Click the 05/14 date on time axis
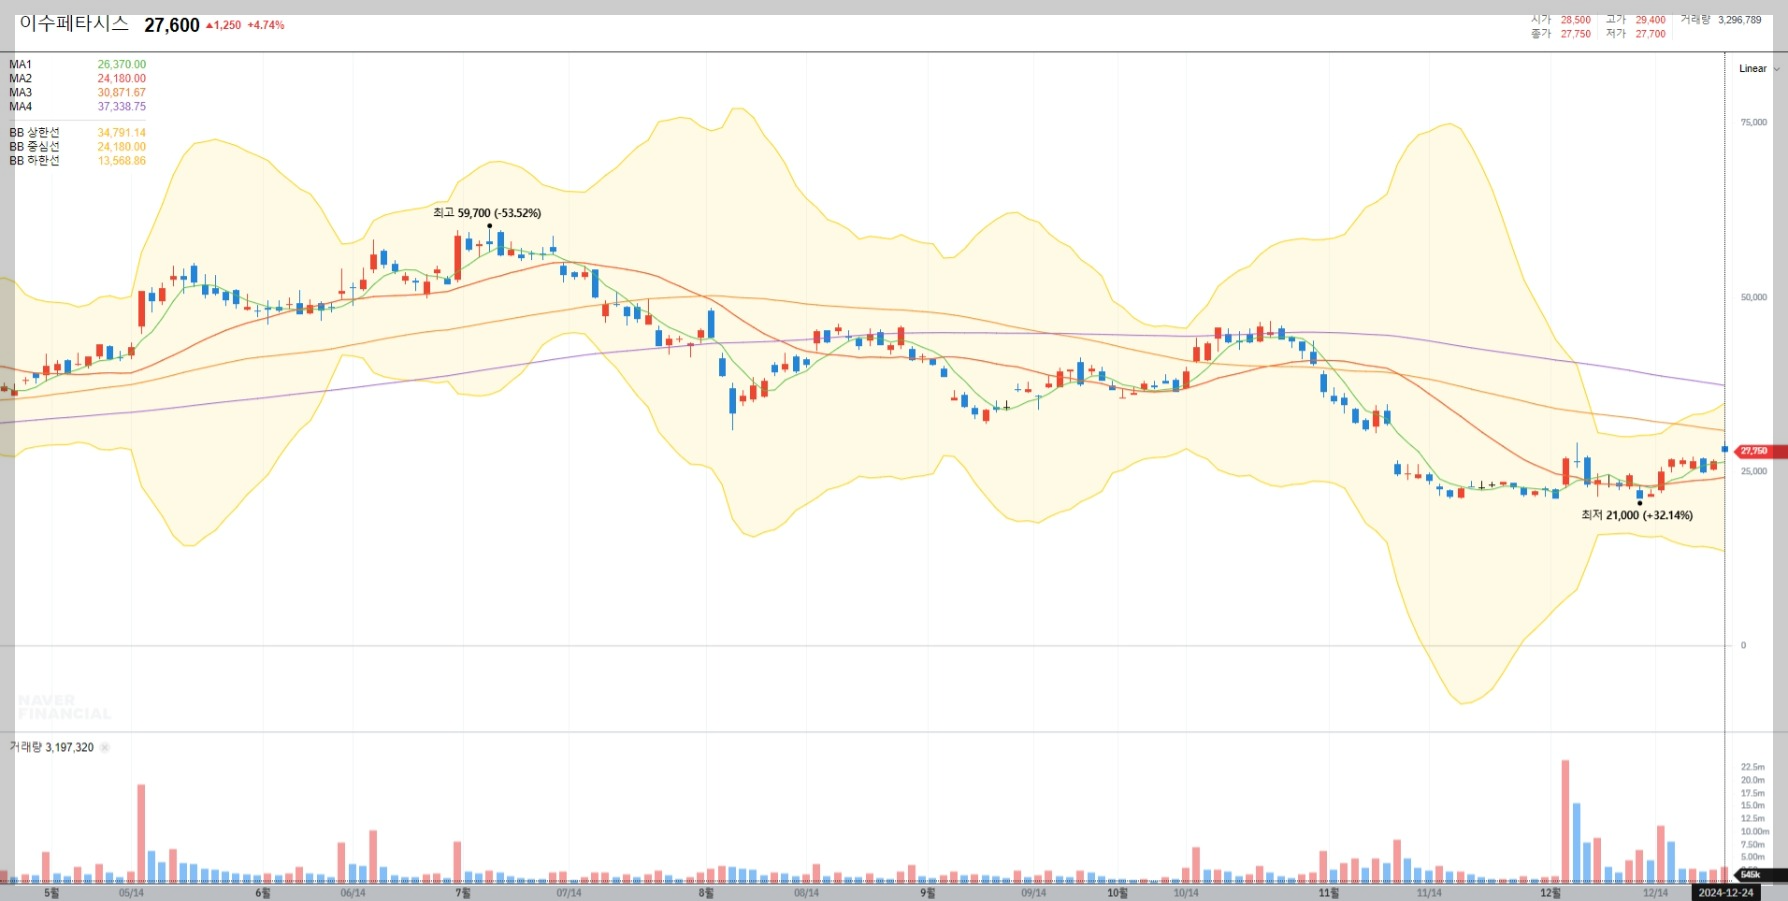Viewport: 1788px width, 901px height. [131, 893]
